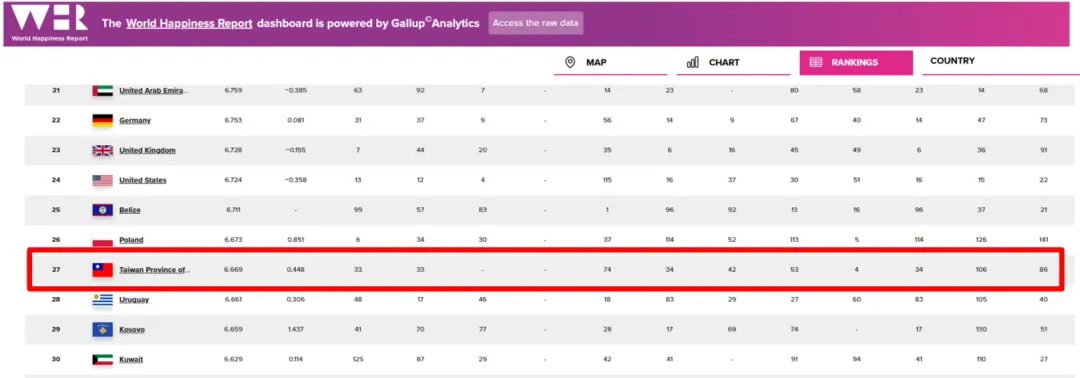Open the World Happiness Report link
1080x378 pixels.
click(x=189, y=23)
